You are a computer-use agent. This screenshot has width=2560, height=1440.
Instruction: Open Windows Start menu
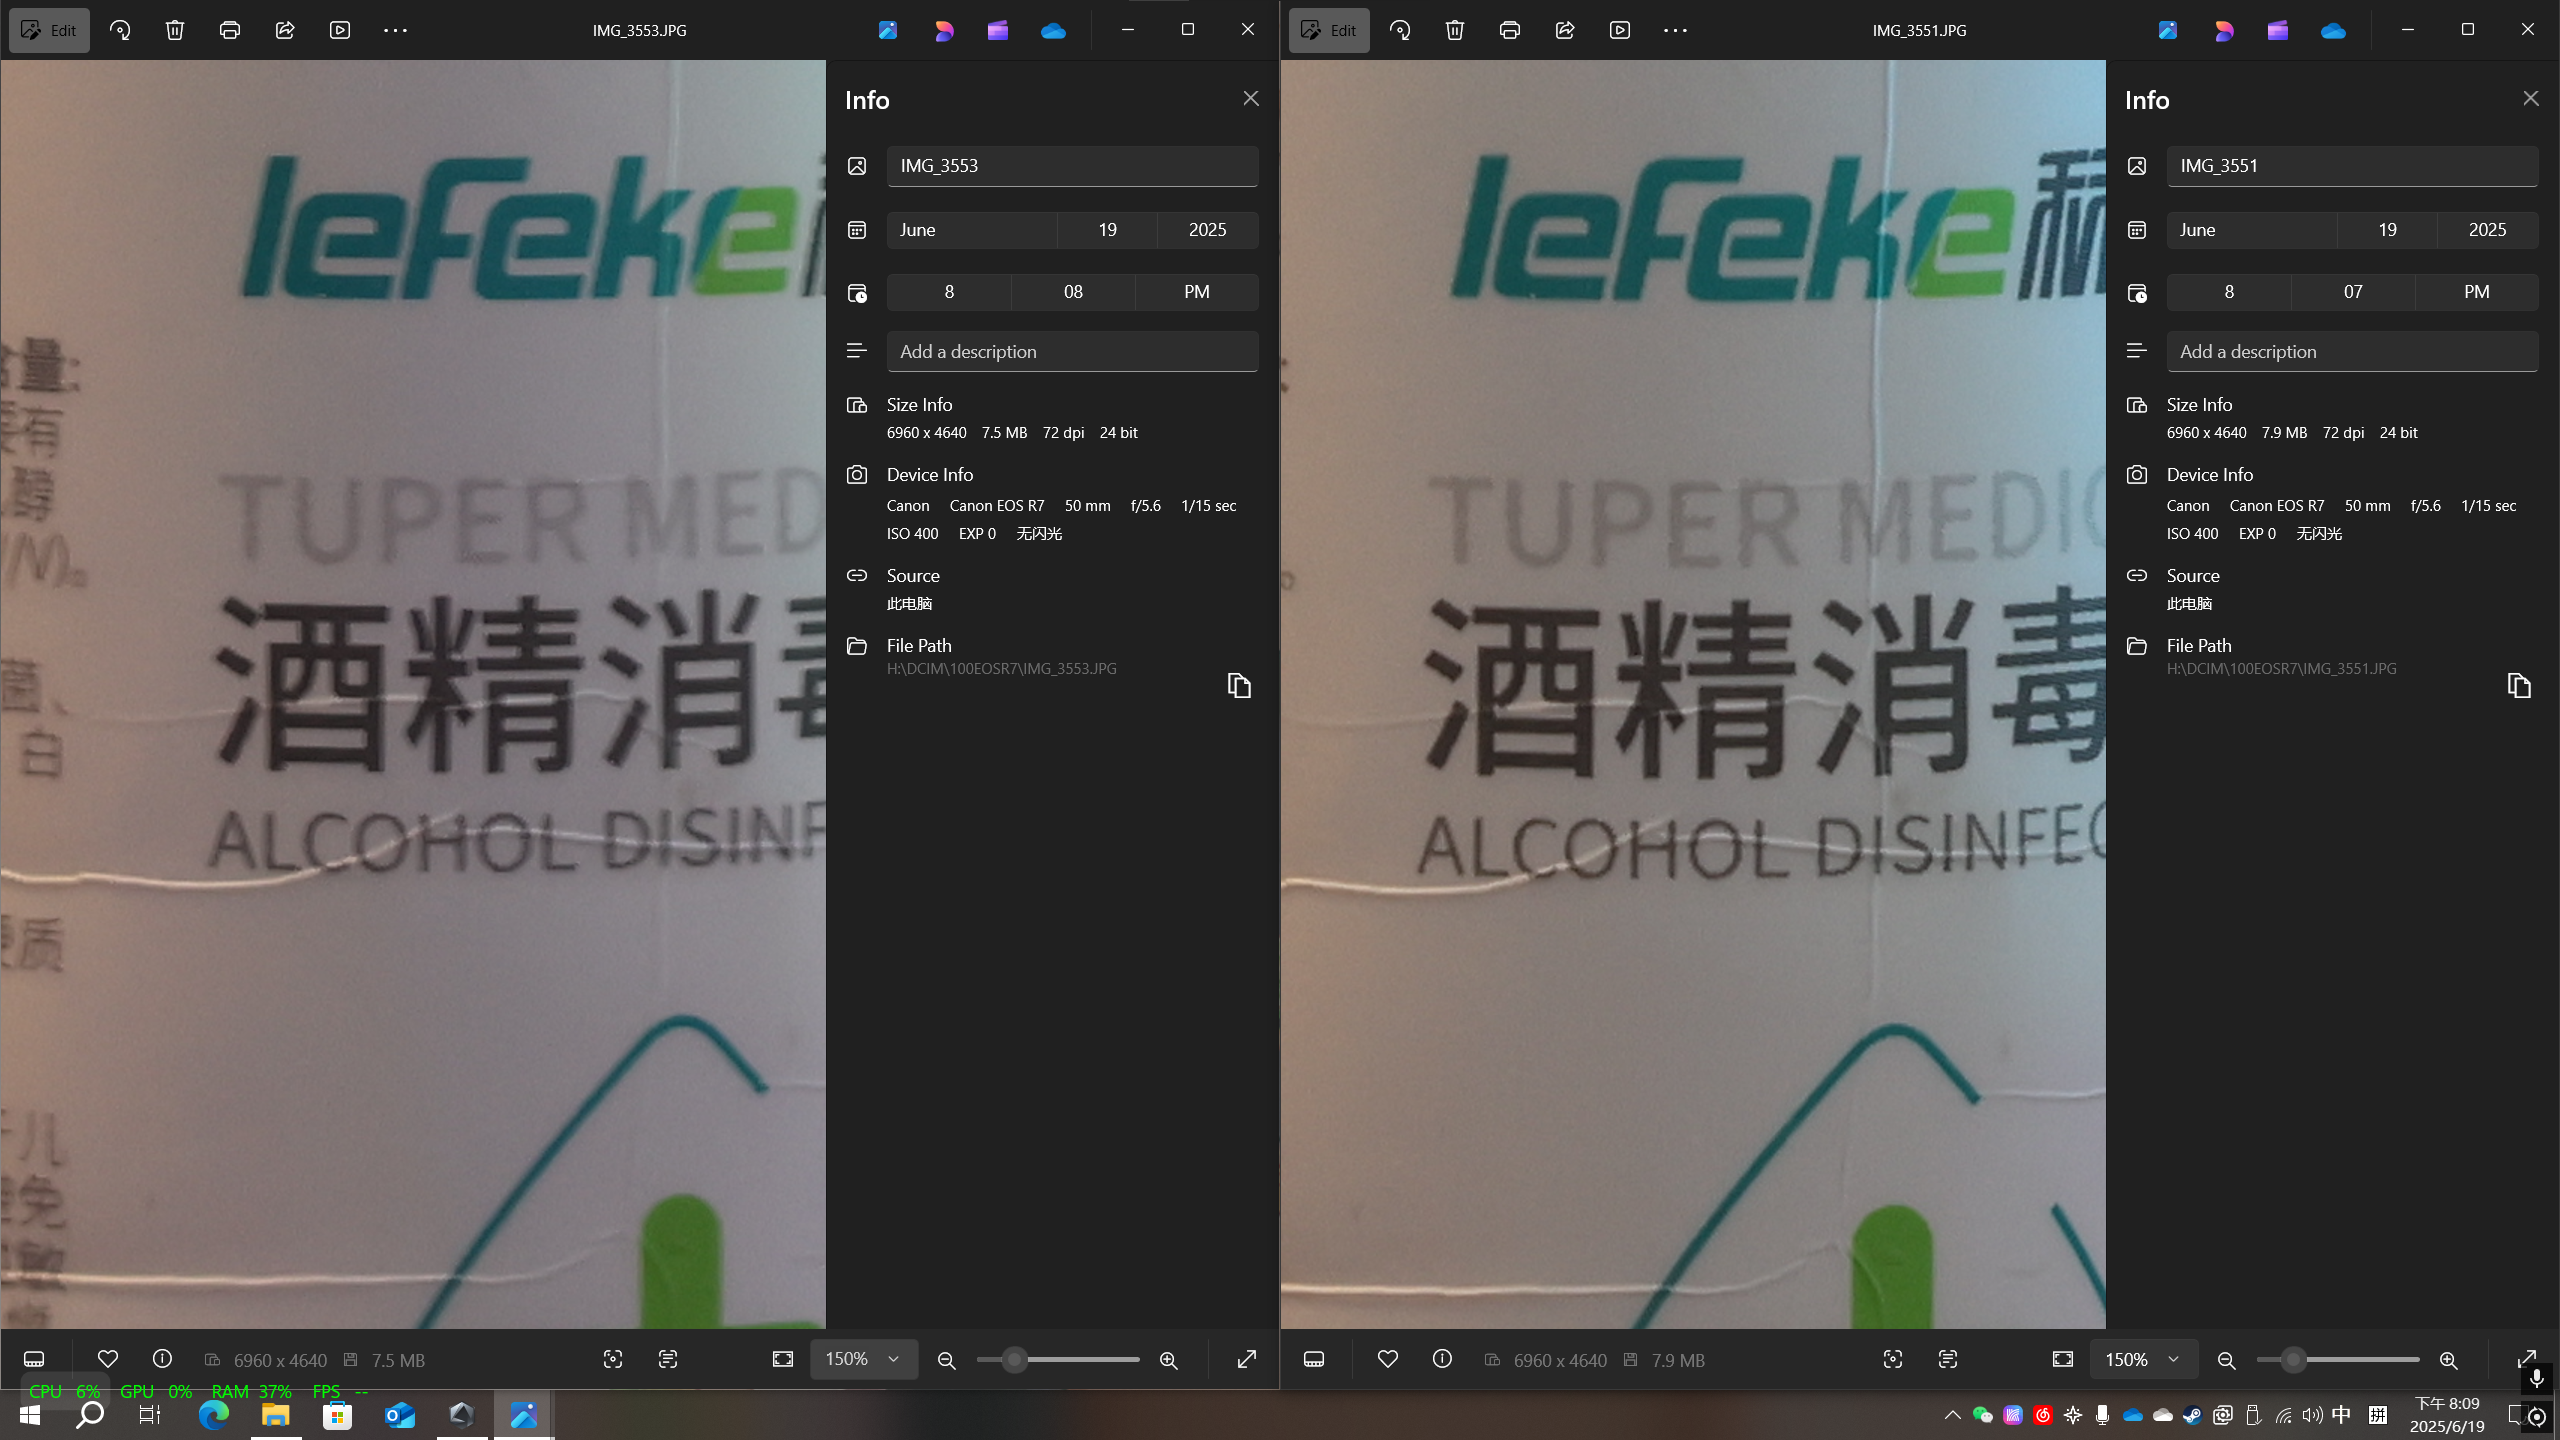pyautogui.click(x=30, y=1415)
